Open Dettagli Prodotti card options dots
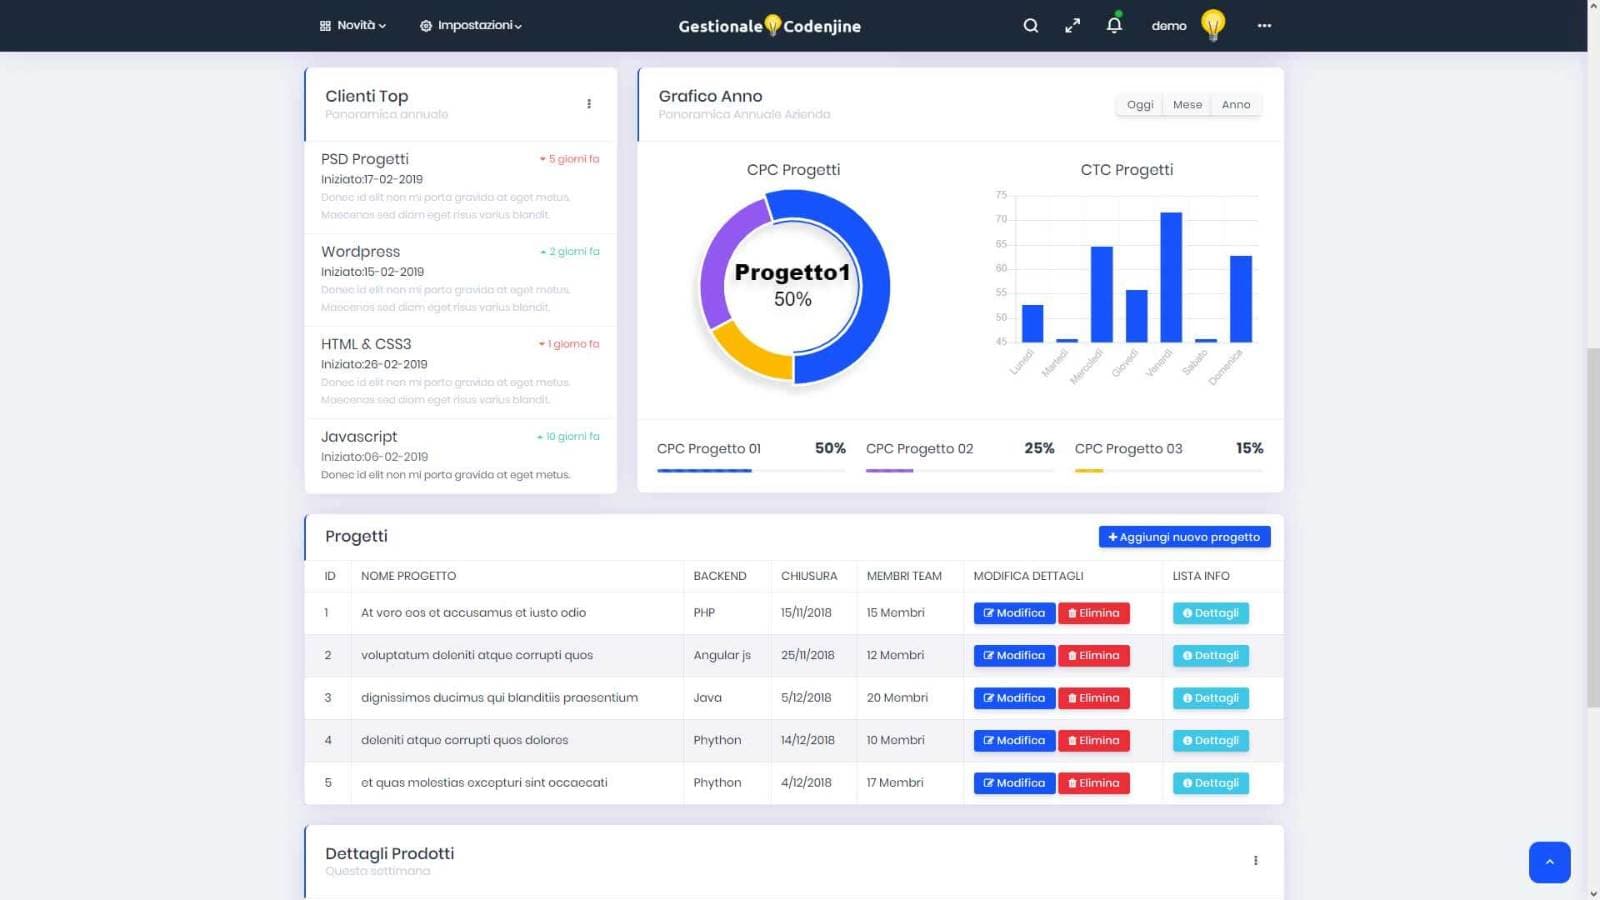Screen dimensions: 1600x900 click(1255, 861)
